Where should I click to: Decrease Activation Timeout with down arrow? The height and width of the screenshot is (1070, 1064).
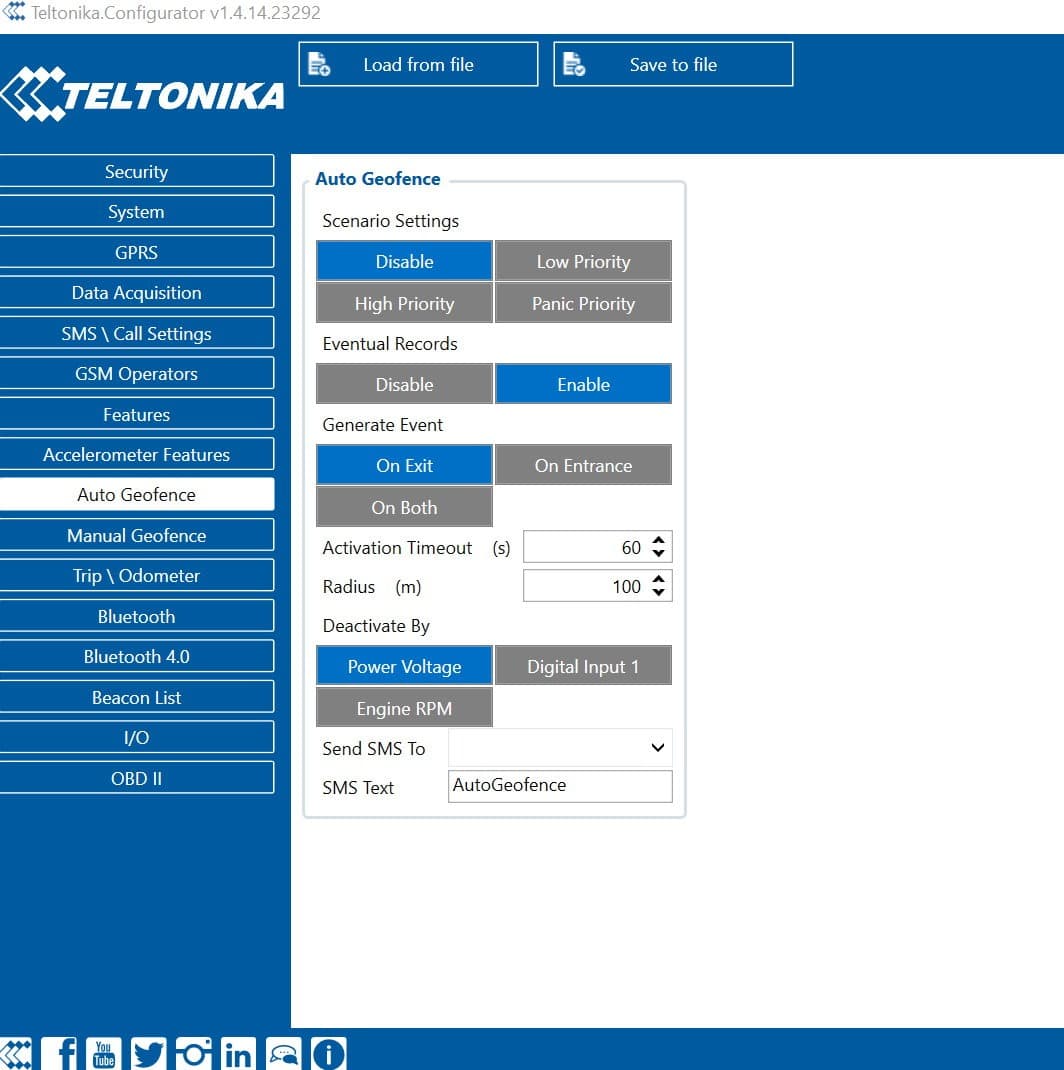point(658,553)
